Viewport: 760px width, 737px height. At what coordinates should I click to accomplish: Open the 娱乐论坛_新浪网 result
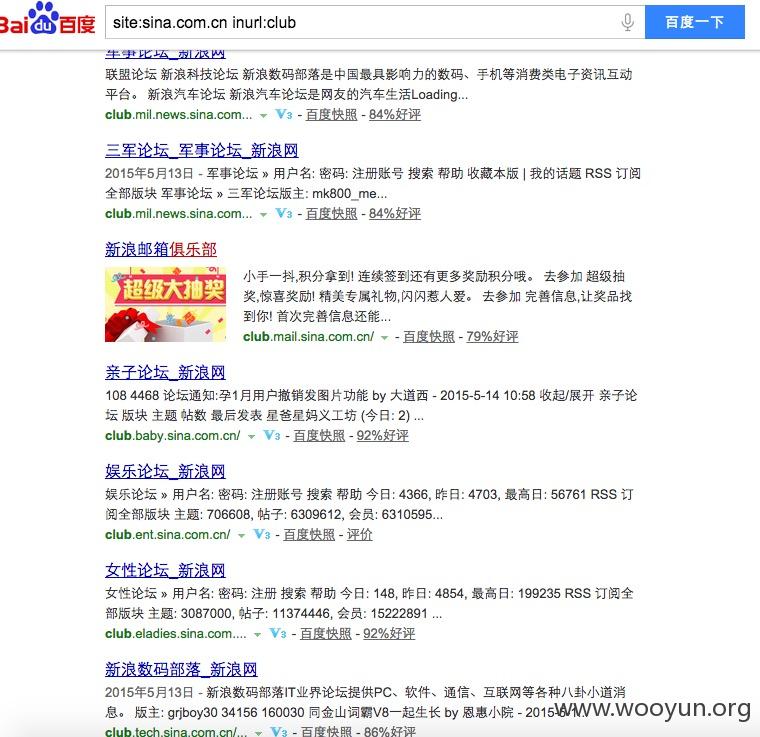pyautogui.click(x=165, y=471)
